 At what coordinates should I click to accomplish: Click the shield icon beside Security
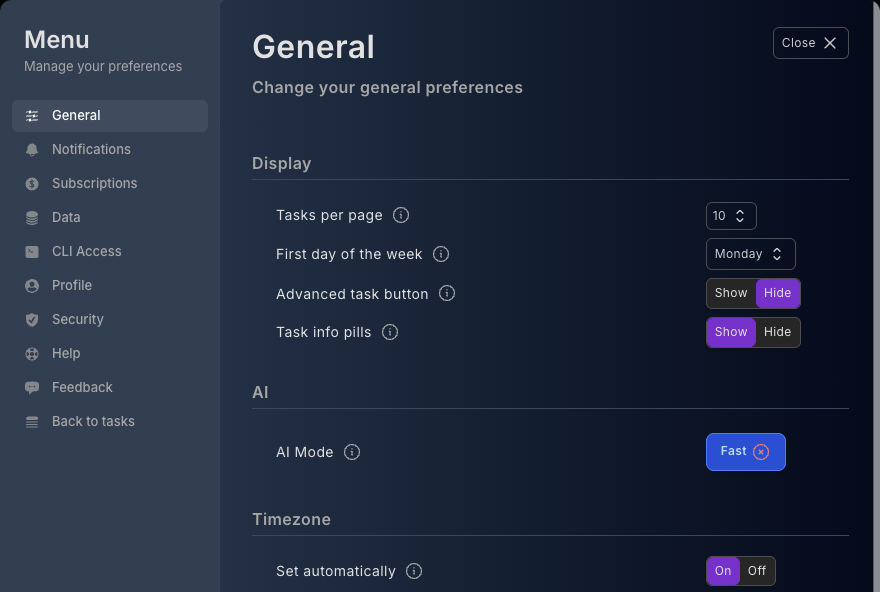pyautogui.click(x=32, y=320)
